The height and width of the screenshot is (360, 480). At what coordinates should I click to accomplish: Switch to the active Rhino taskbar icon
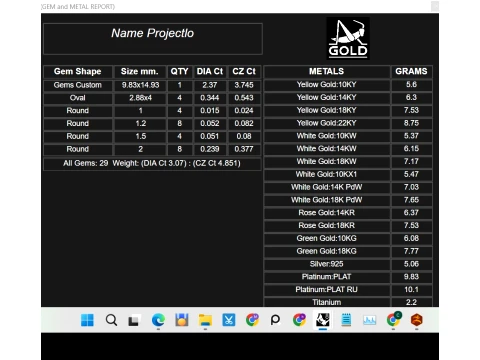322,320
